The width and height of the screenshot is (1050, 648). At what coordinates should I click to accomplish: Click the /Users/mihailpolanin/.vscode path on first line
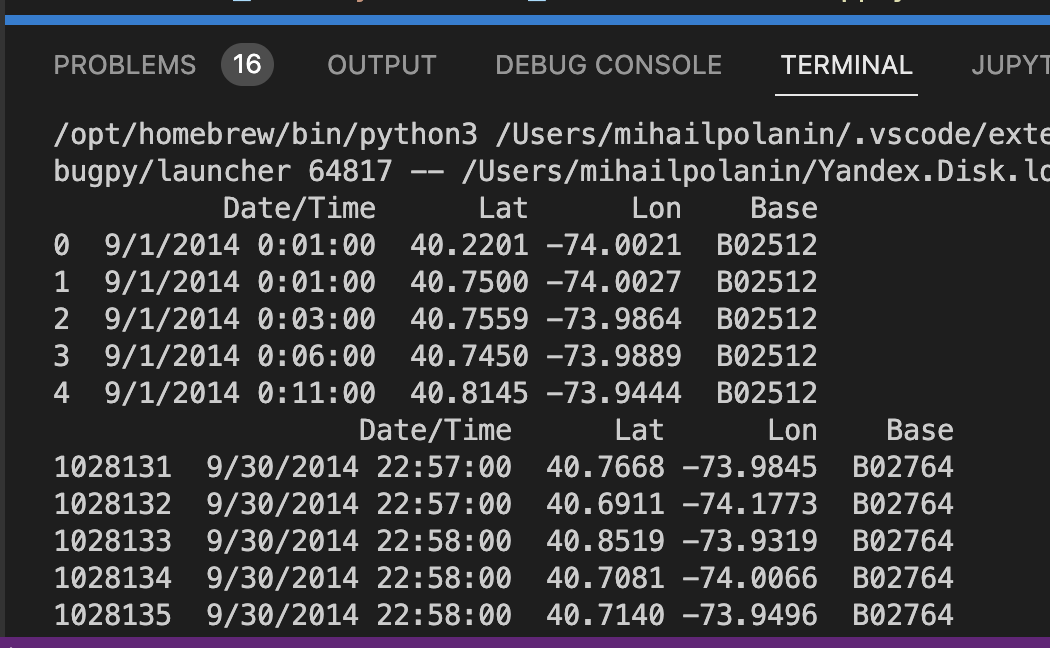pyautogui.click(x=770, y=134)
